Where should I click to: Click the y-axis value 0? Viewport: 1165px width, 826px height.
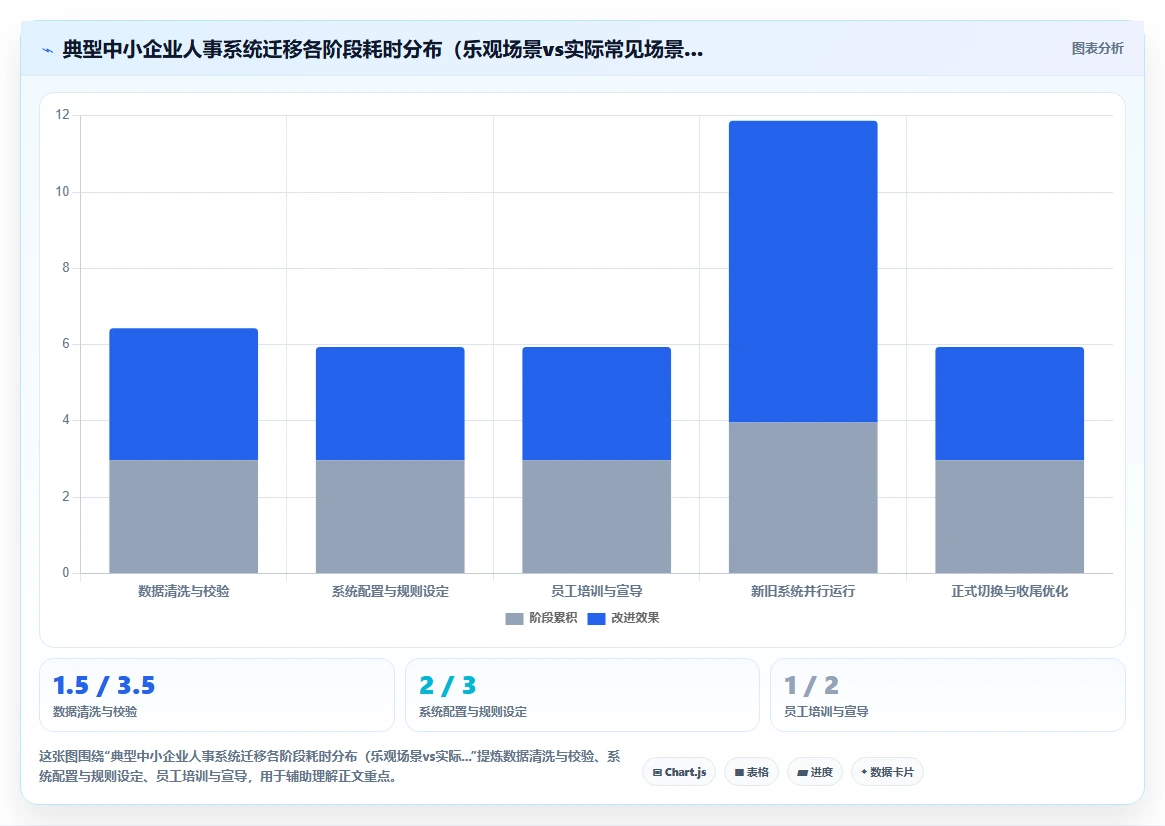pyautogui.click(x=66, y=573)
